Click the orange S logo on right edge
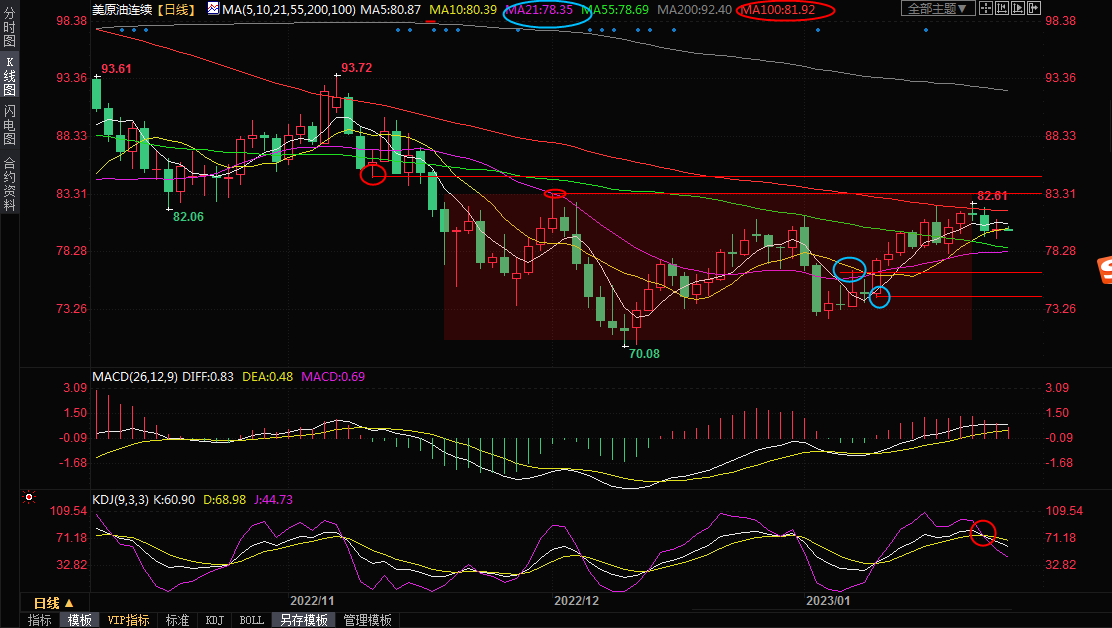Image resolution: width=1112 pixels, height=628 pixels. click(1102, 268)
